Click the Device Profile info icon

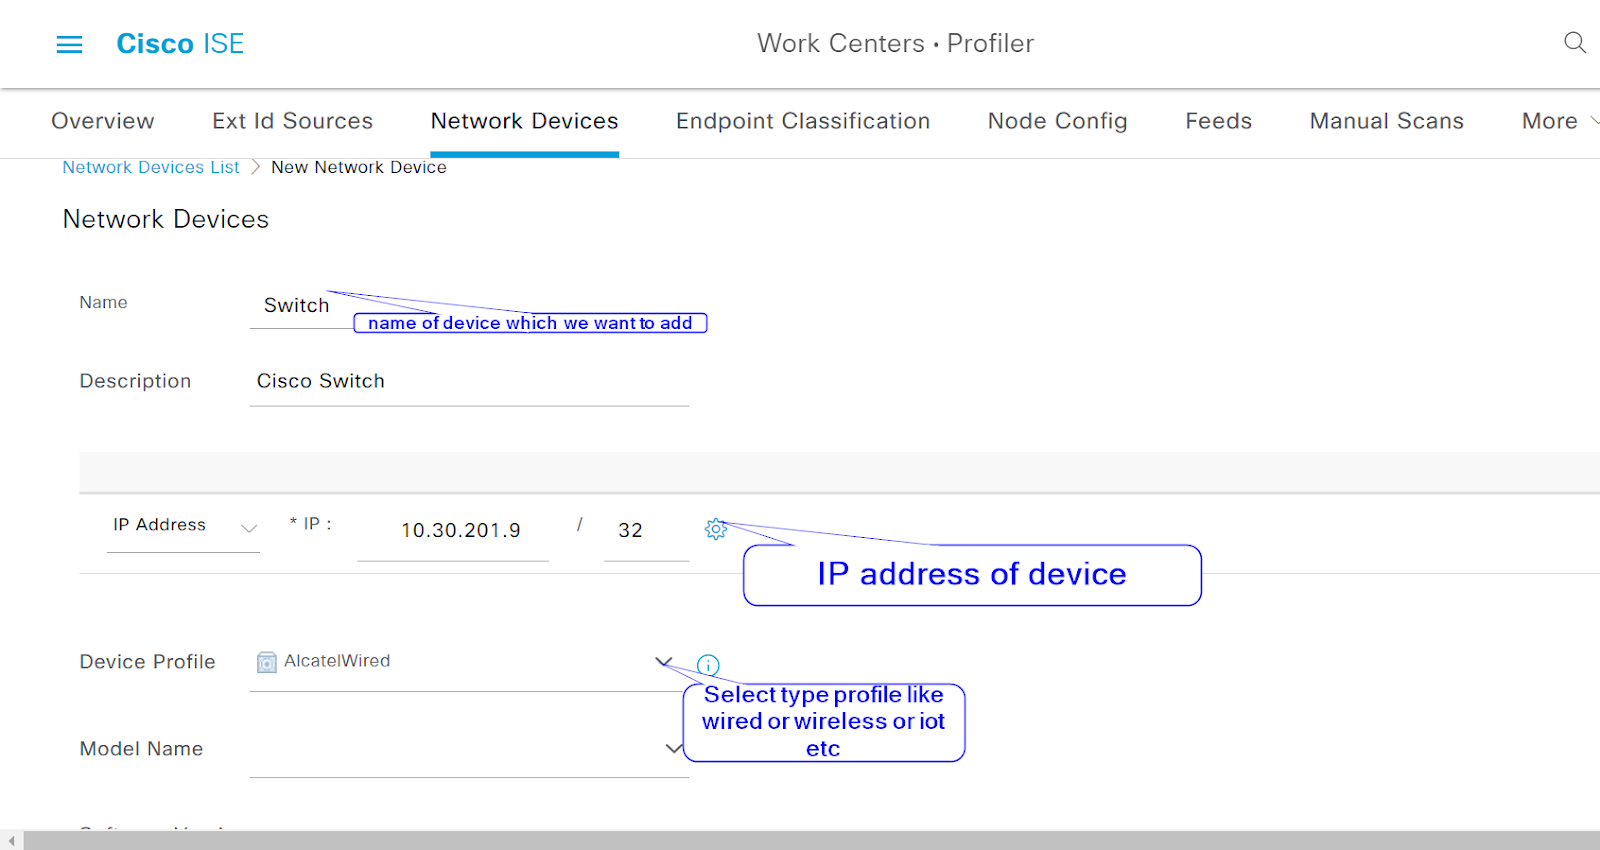[708, 665]
